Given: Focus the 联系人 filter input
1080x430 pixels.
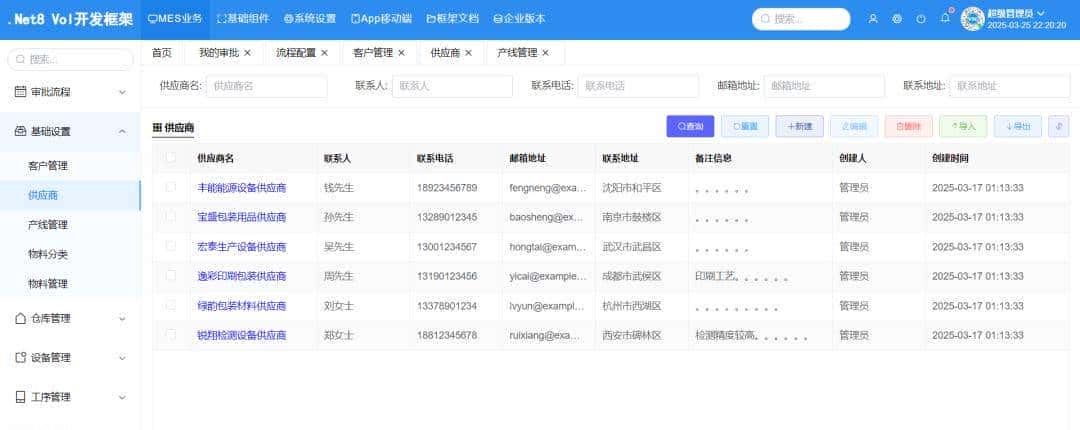Looking at the screenshot, I should click(x=453, y=86).
